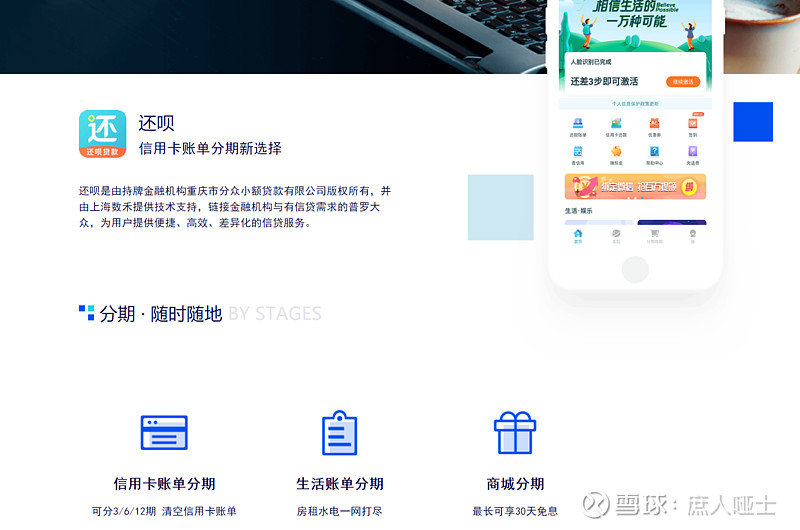The width and height of the screenshot is (800, 530).
Task: Click the BY STAGES gray subtitle
Action: tap(275, 314)
